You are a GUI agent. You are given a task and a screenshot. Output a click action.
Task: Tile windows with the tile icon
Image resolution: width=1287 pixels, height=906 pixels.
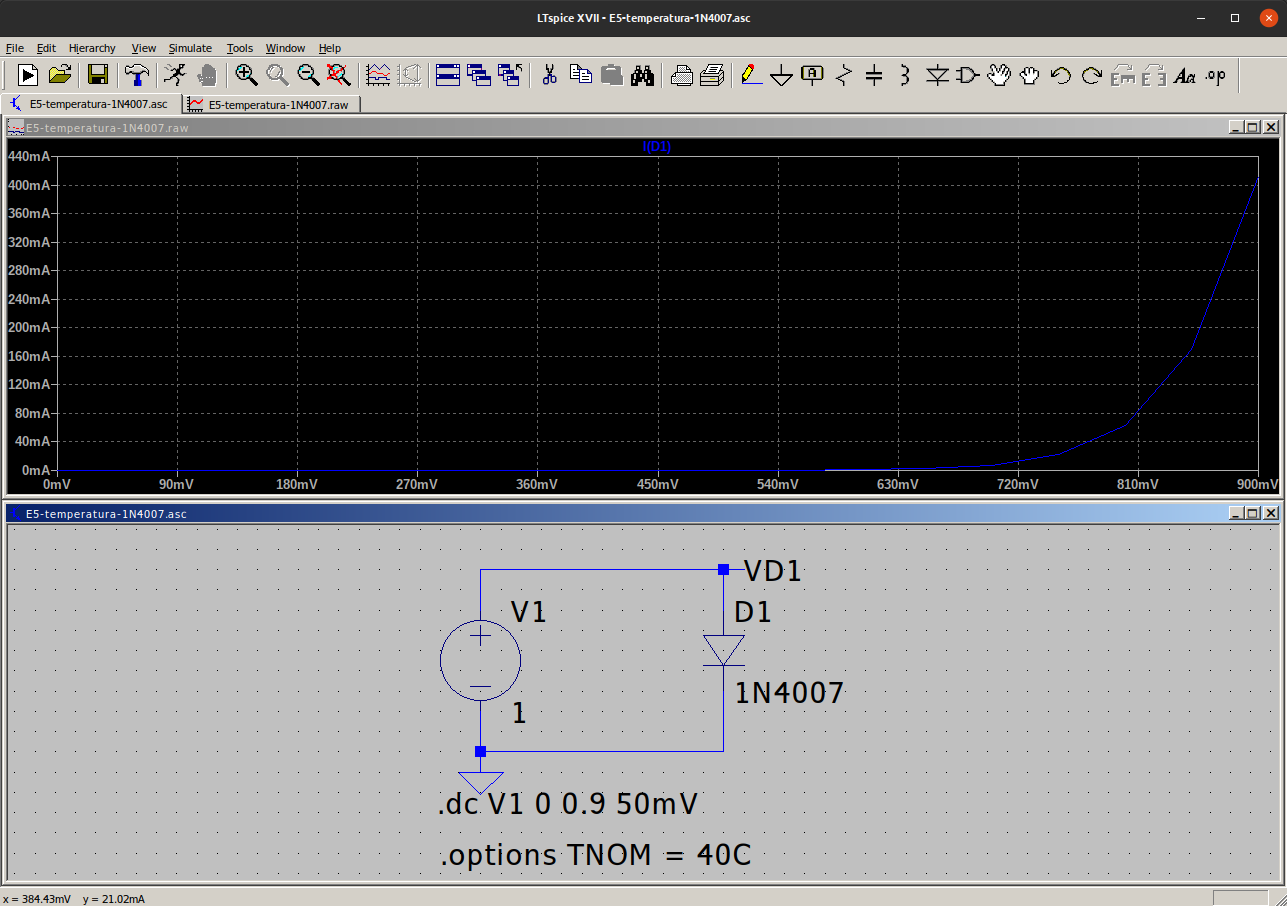click(x=448, y=74)
